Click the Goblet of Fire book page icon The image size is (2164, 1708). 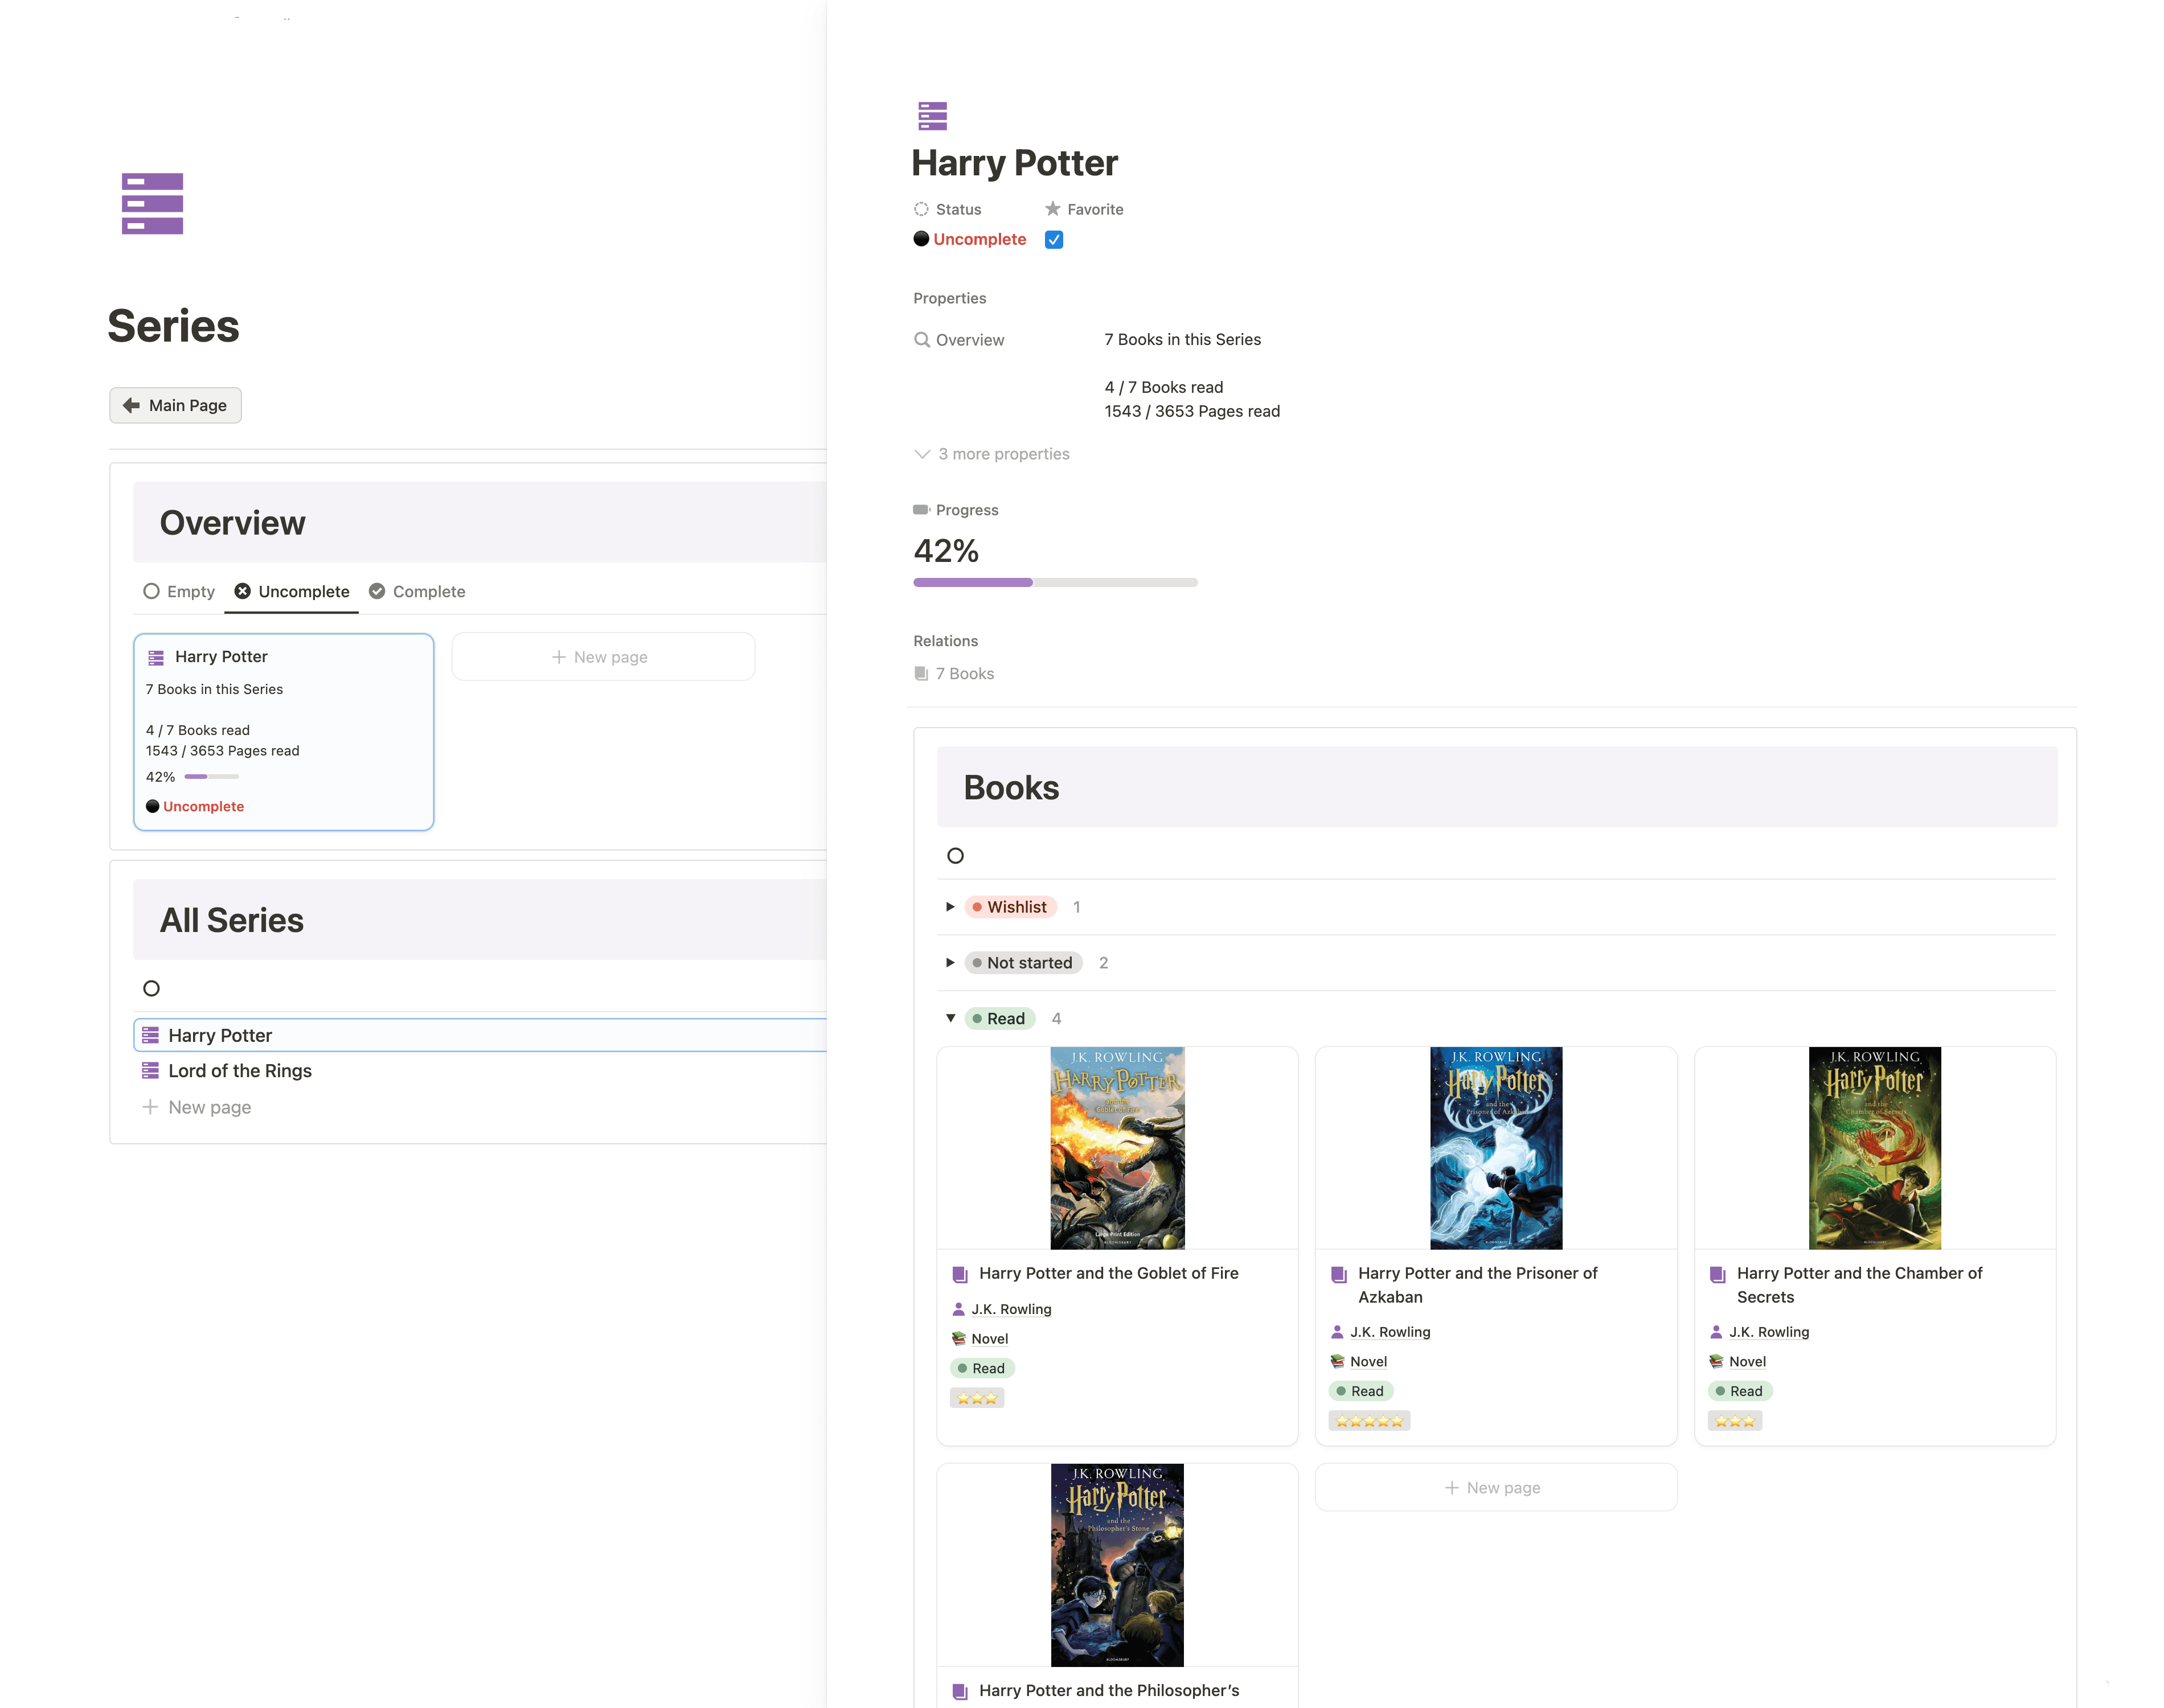point(960,1274)
